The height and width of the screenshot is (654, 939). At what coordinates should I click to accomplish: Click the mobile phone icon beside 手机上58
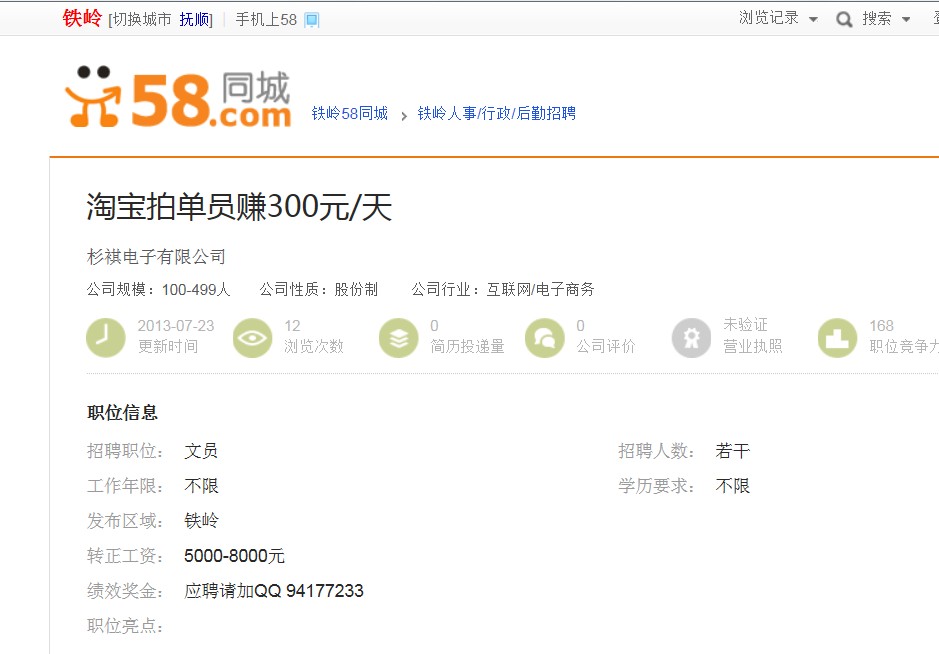(x=312, y=20)
